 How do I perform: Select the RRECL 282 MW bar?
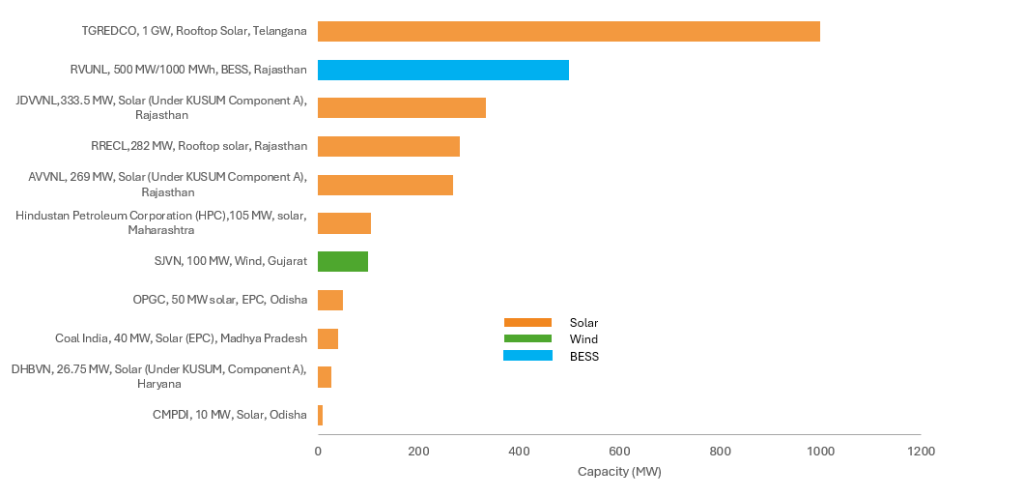(x=388, y=146)
